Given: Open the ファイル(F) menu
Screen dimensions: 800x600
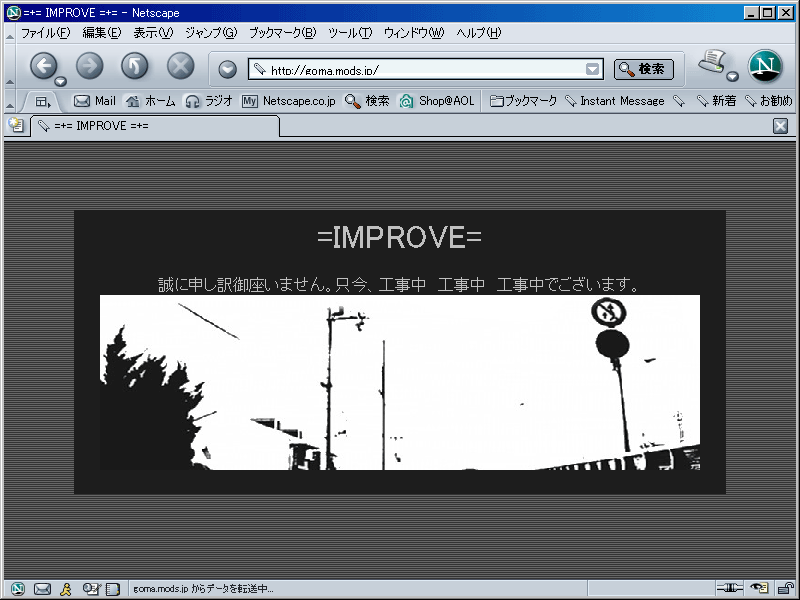Looking at the screenshot, I should pos(45,33).
